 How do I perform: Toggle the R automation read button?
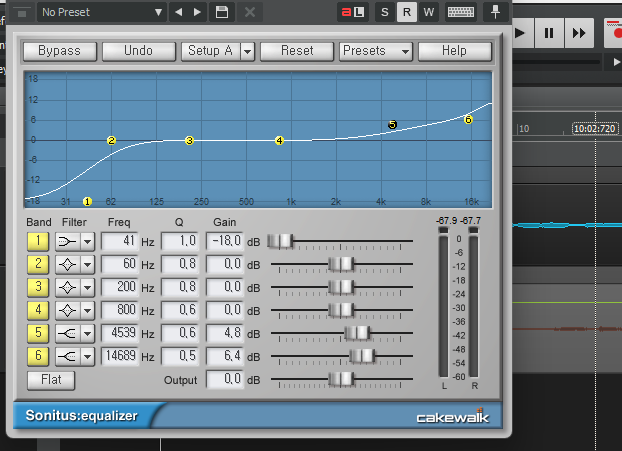point(407,12)
